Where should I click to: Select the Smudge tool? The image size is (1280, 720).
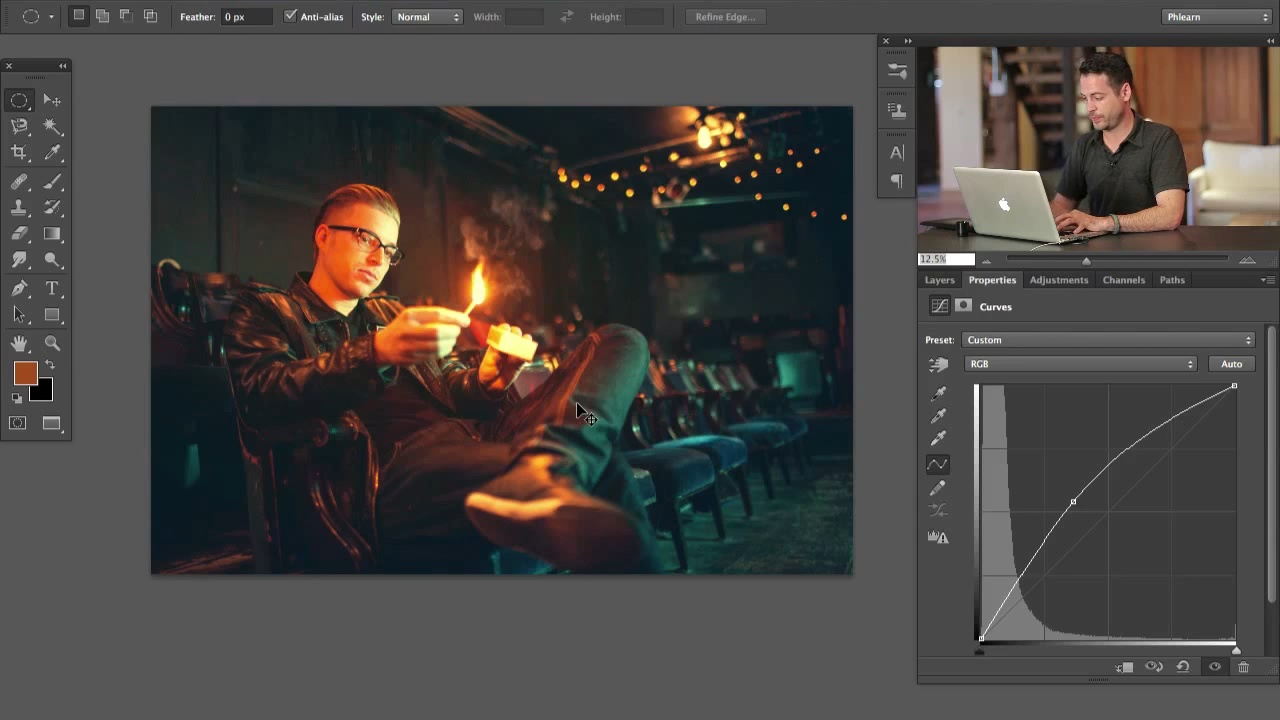(19, 260)
